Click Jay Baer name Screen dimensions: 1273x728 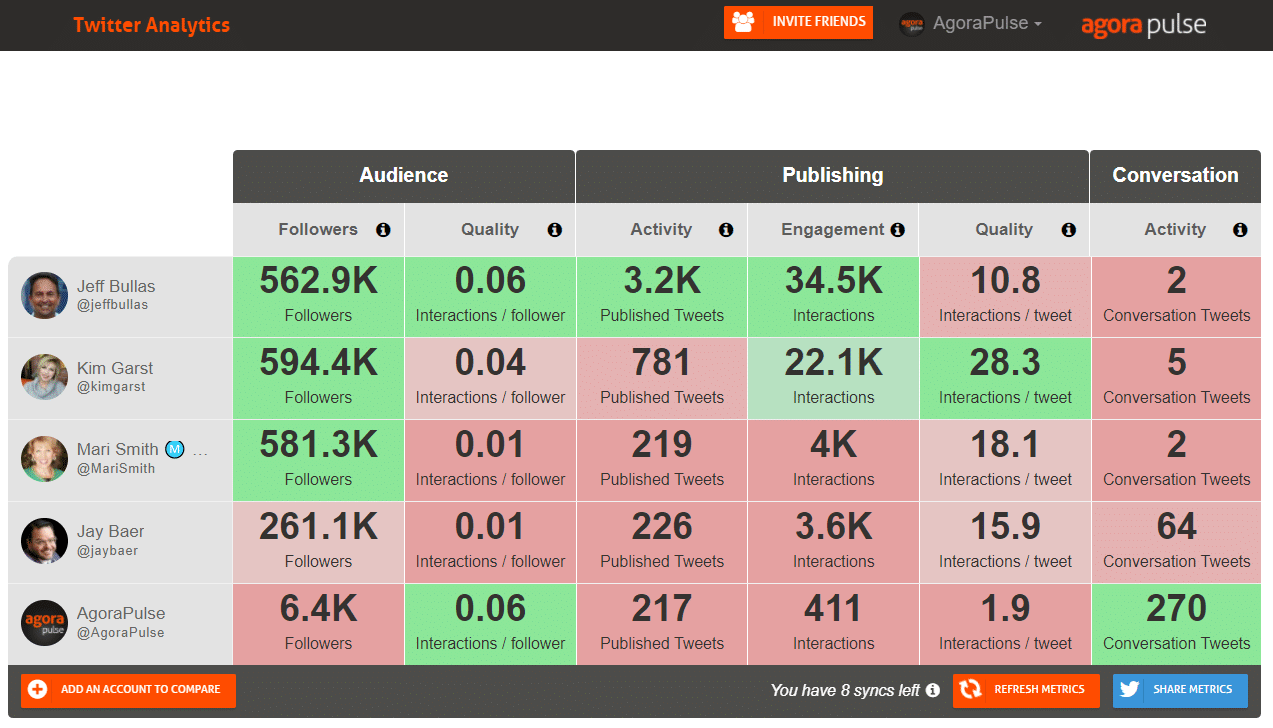click(111, 532)
